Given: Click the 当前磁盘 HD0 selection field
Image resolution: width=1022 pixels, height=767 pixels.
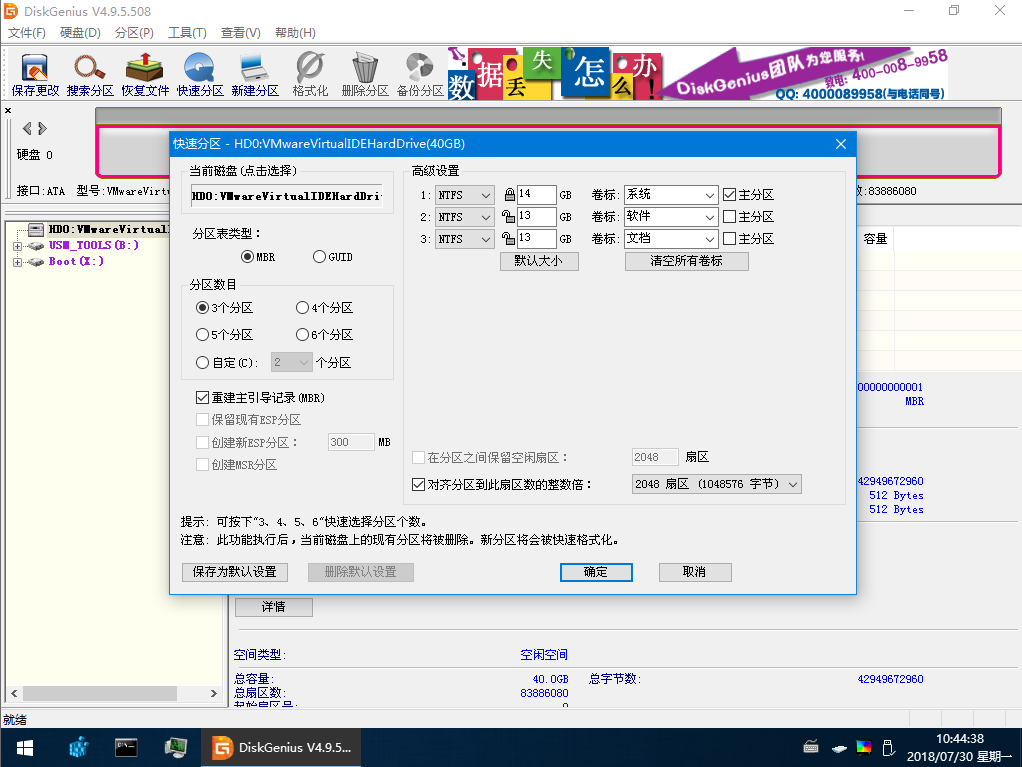Looking at the screenshot, I should pos(287,196).
